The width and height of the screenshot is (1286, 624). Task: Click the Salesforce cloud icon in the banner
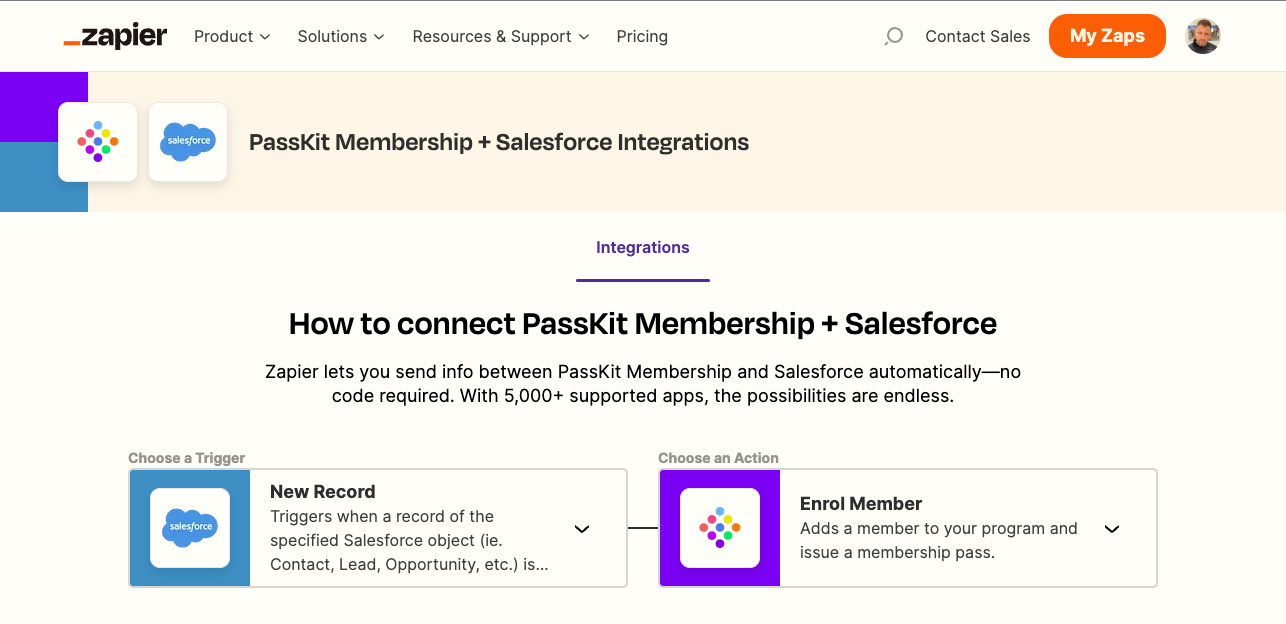pos(188,142)
